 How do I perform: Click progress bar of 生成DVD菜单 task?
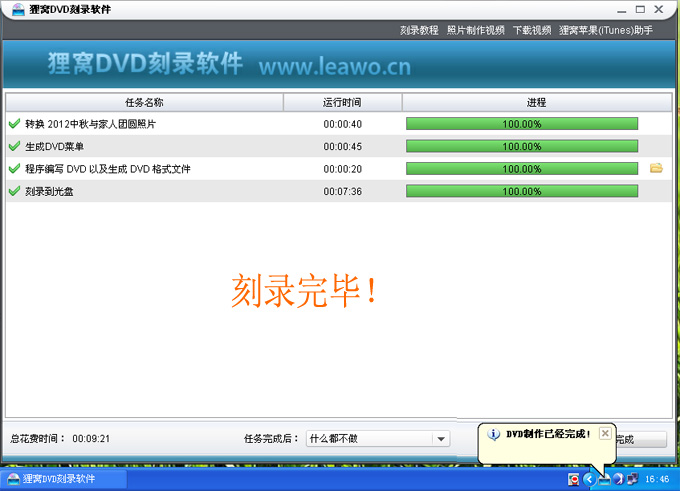522,146
